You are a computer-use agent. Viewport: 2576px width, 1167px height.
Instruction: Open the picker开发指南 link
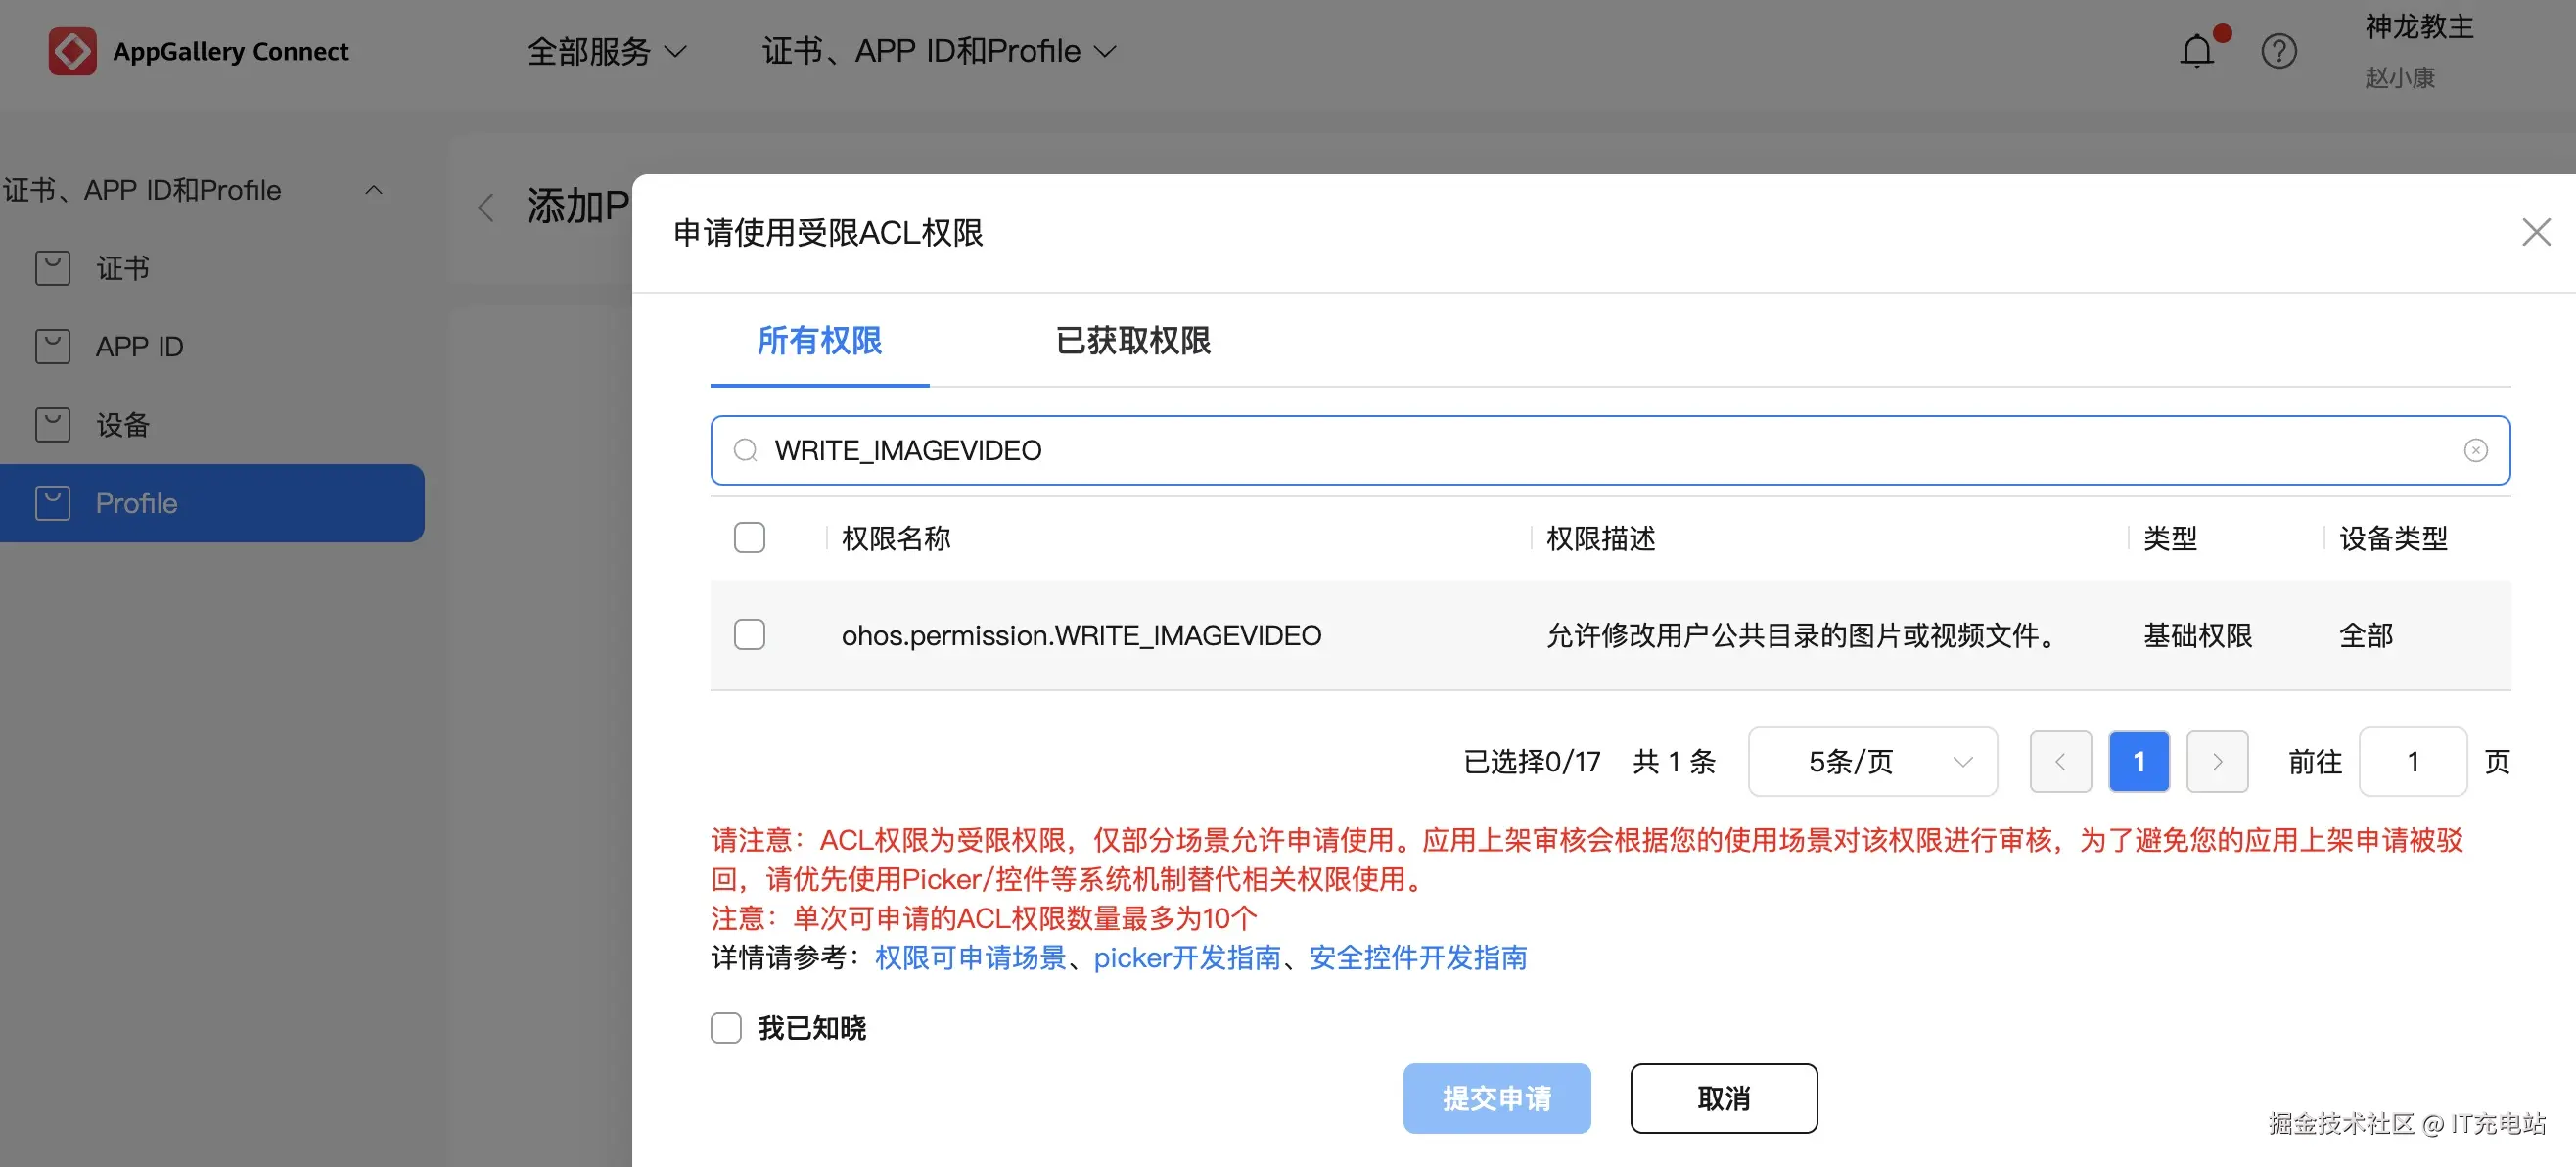coord(1186,958)
